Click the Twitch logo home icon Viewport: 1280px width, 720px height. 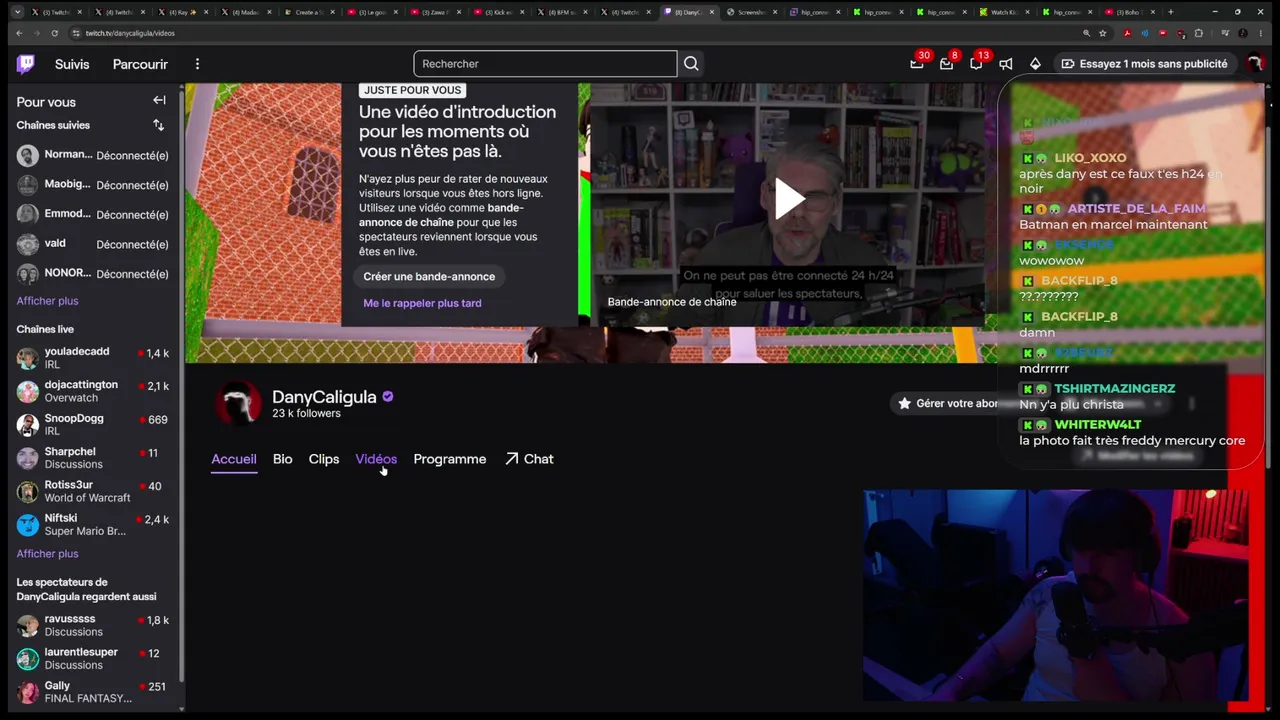click(x=26, y=64)
